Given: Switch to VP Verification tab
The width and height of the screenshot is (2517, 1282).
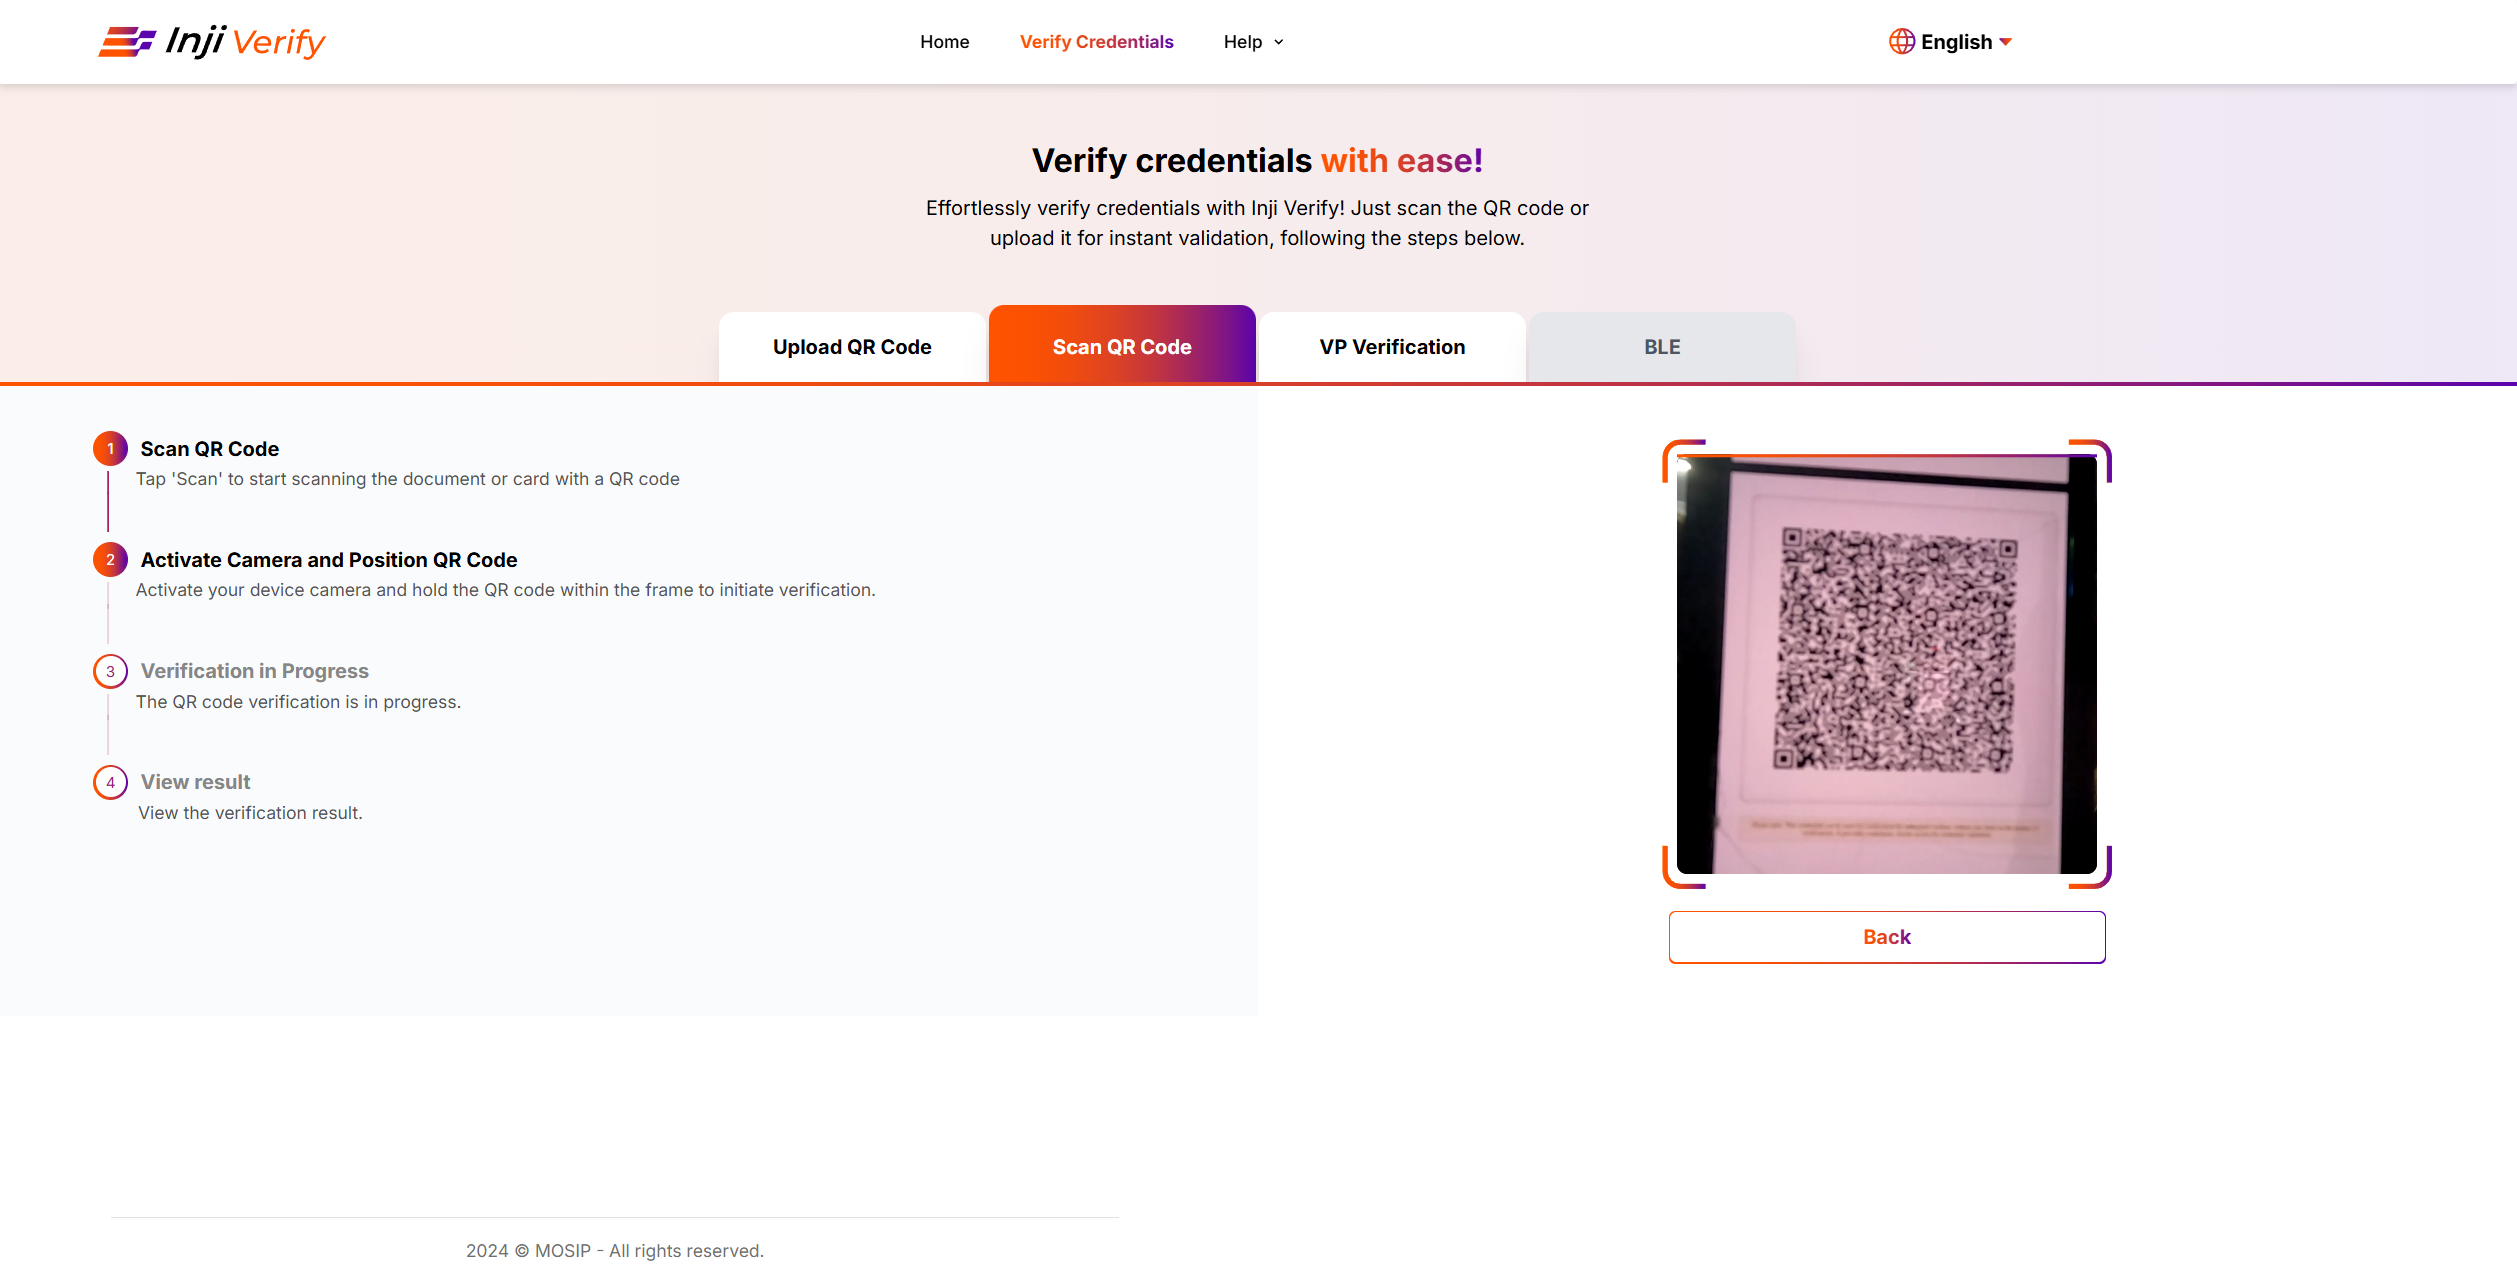Looking at the screenshot, I should pyautogui.click(x=1392, y=347).
